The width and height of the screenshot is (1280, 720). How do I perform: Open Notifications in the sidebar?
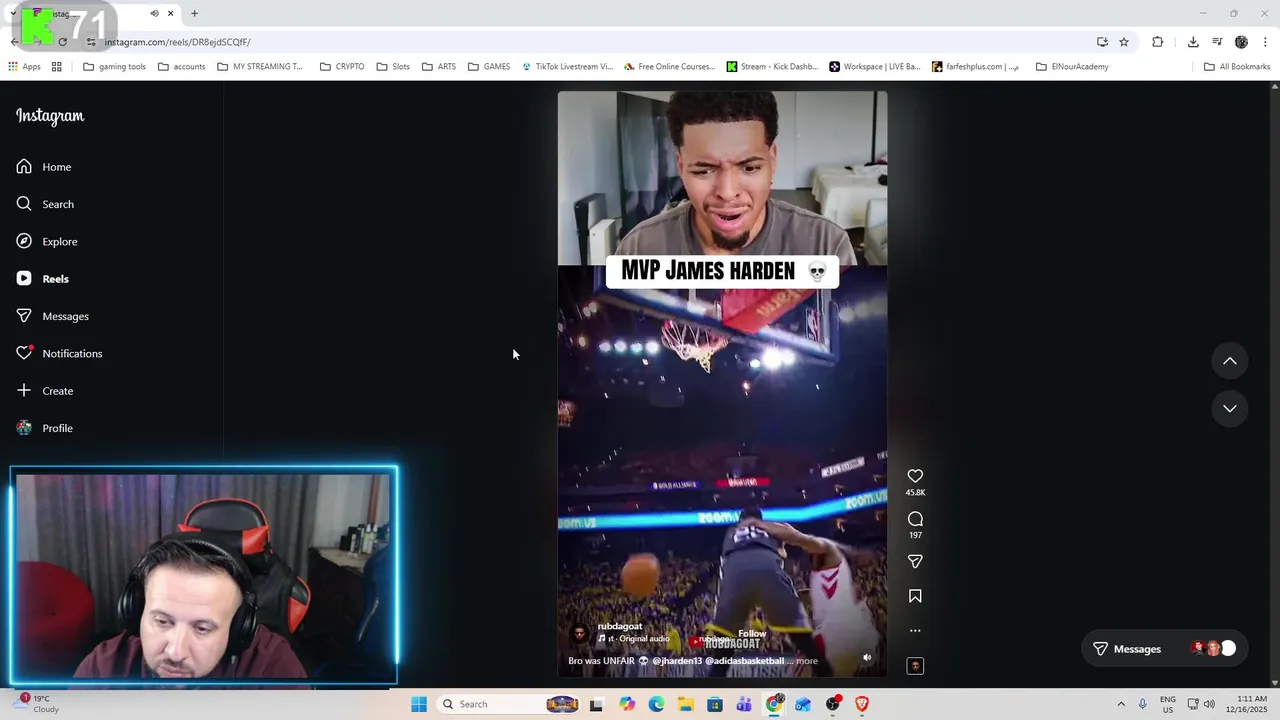click(x=60, y=353)
